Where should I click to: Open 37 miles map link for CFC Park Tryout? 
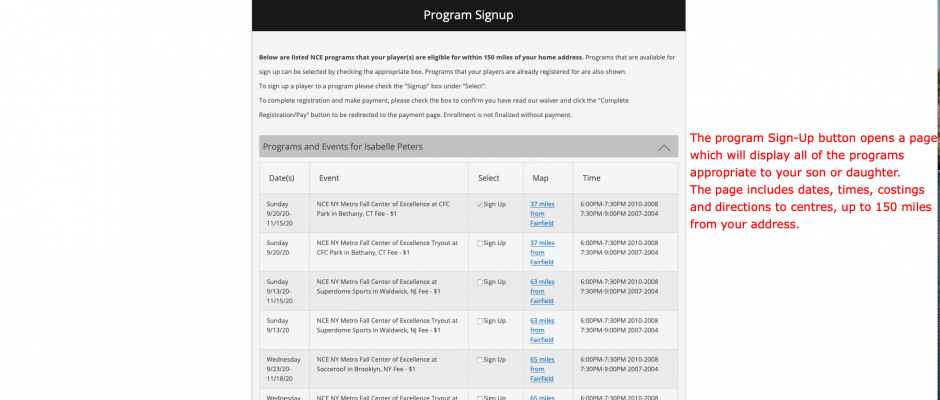coord(542,252)
